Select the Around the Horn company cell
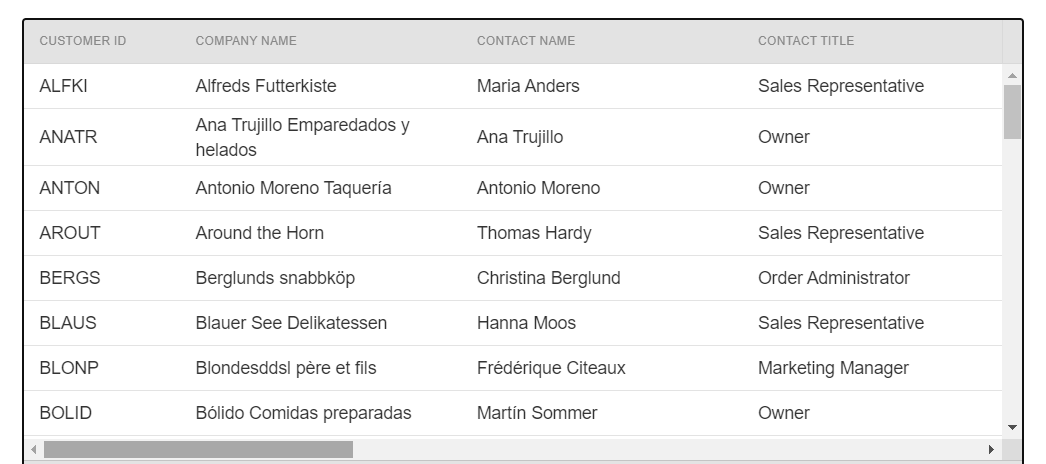The image size is (1046, 464). click(260, 233)
